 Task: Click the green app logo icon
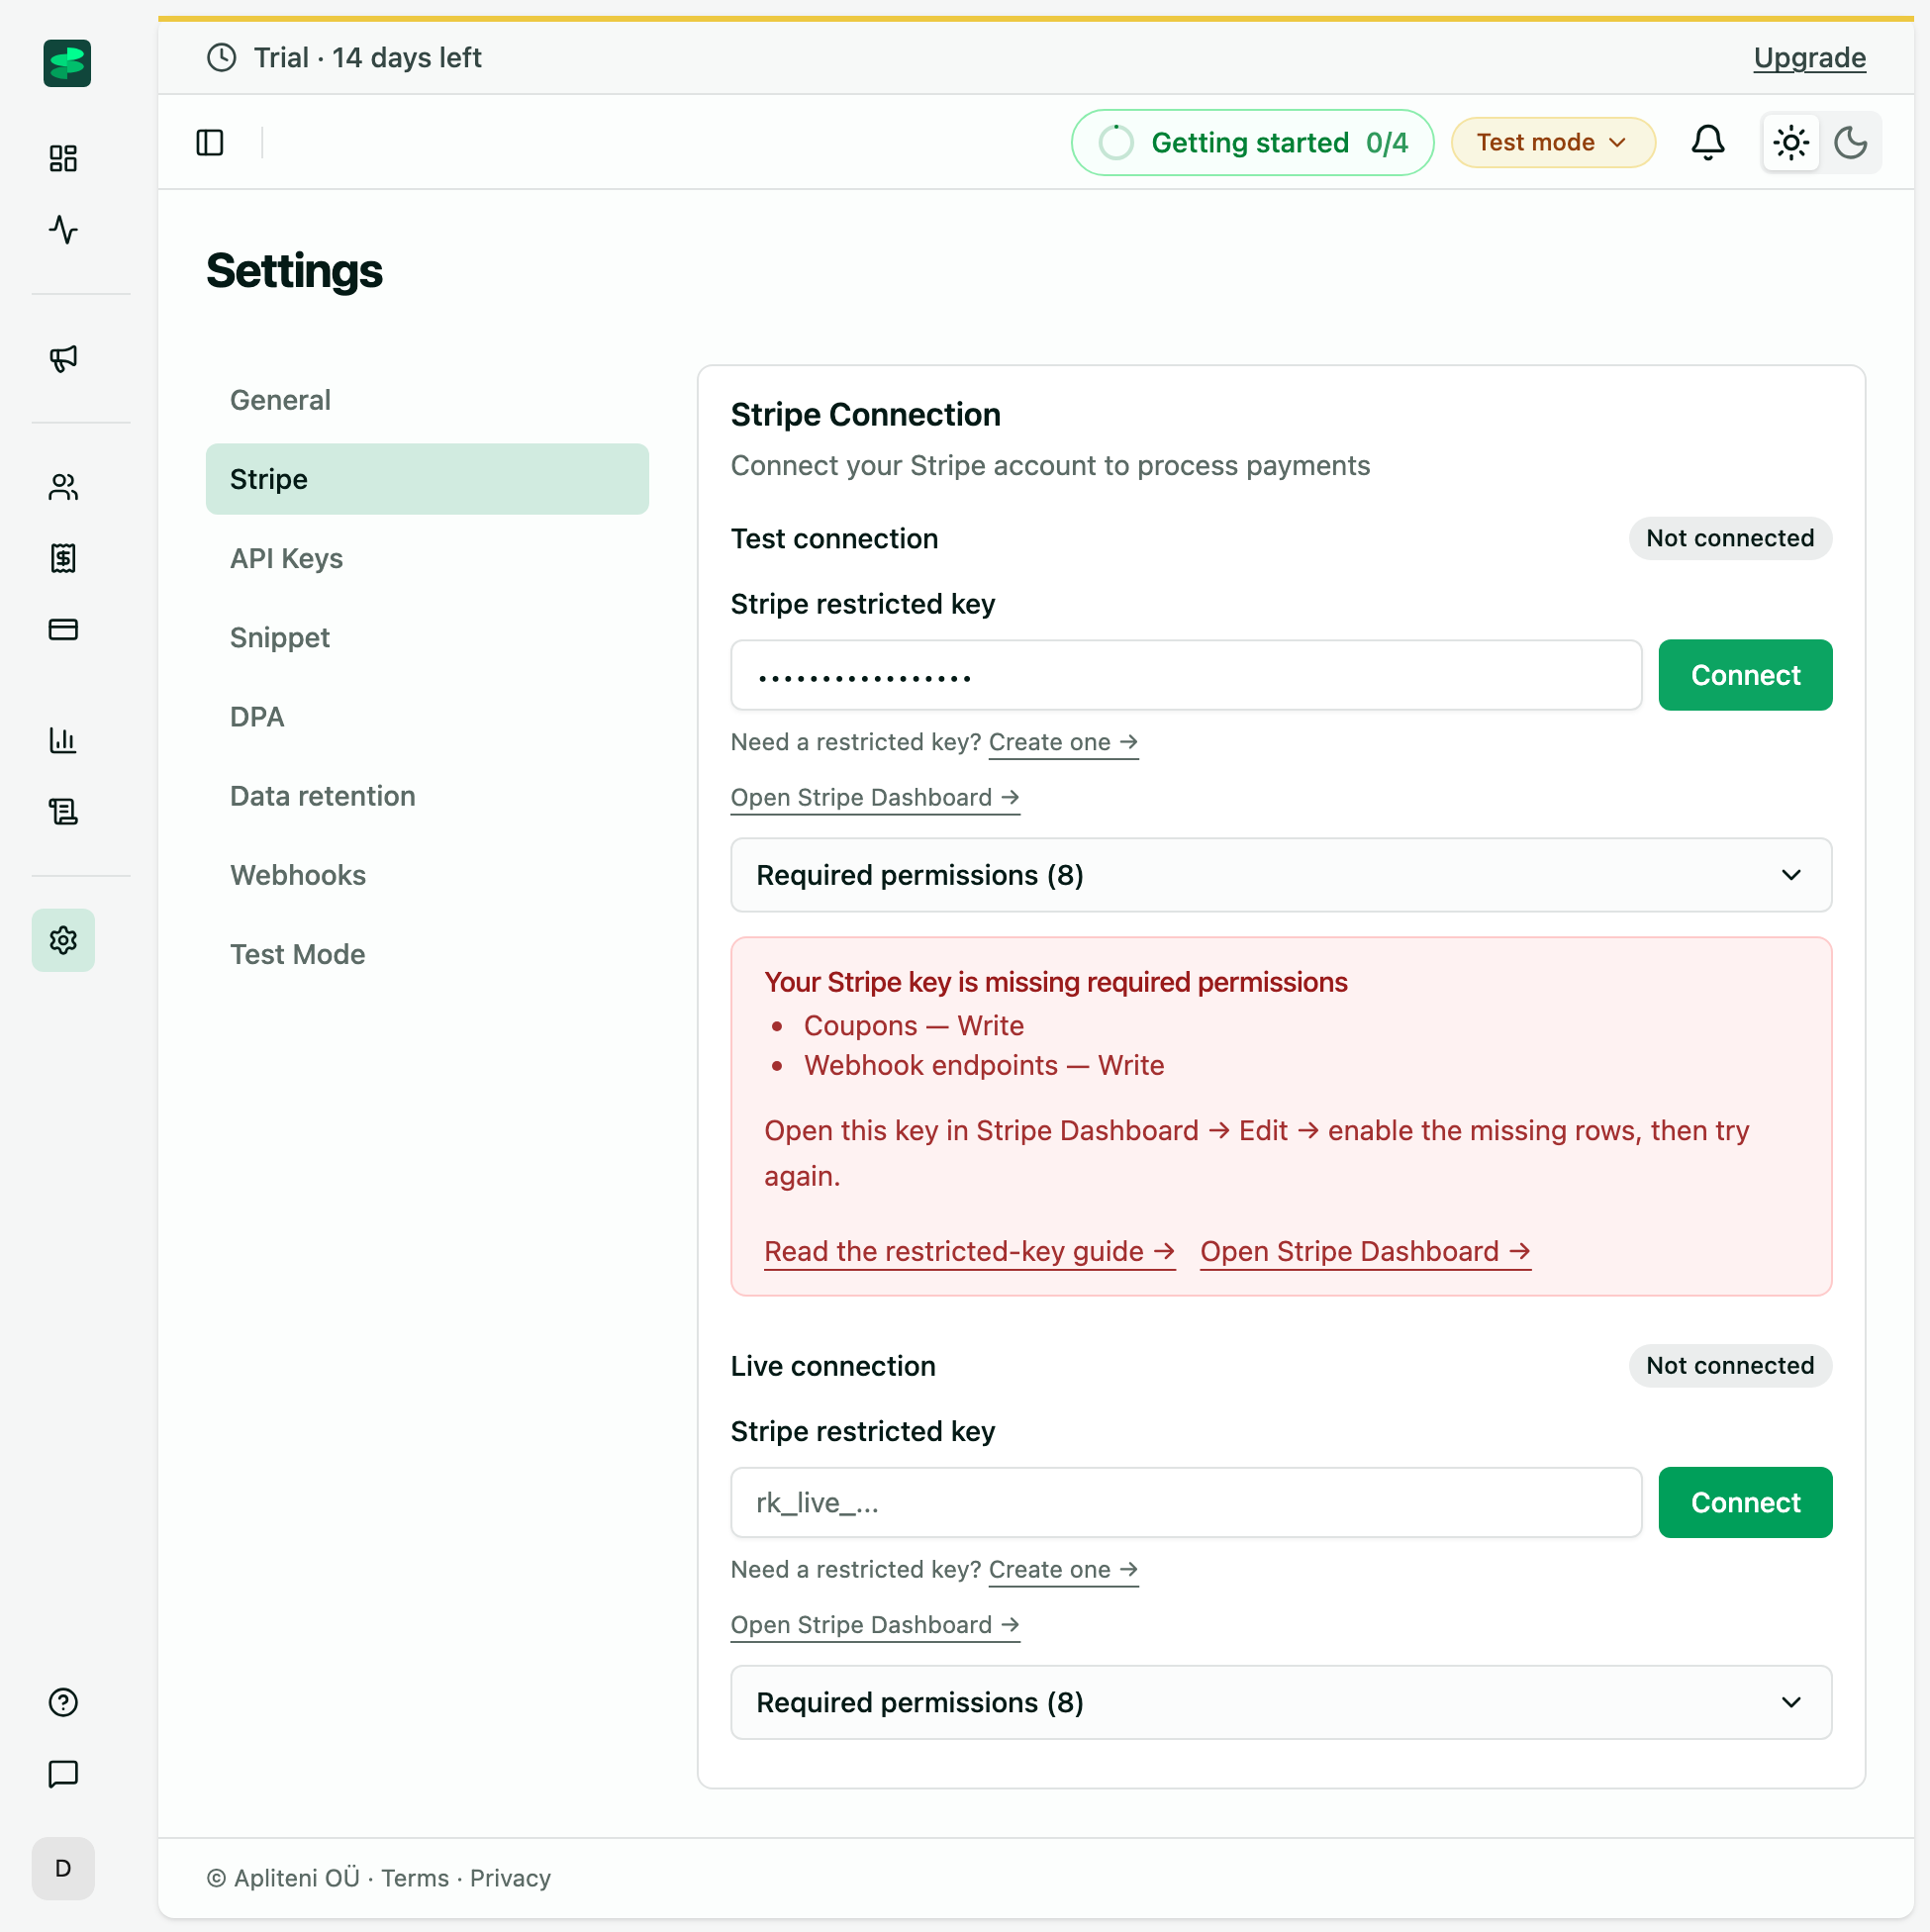tap(67, 63)
